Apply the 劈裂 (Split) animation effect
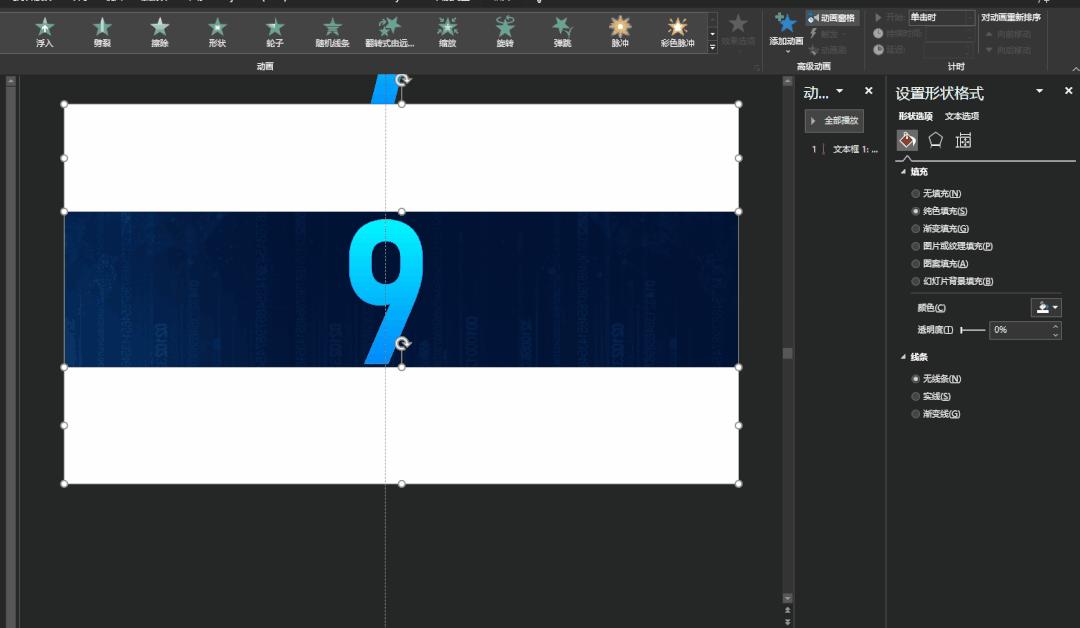Image resolution: width=1080 pixels, height=628 pixels. click(102, 31)
